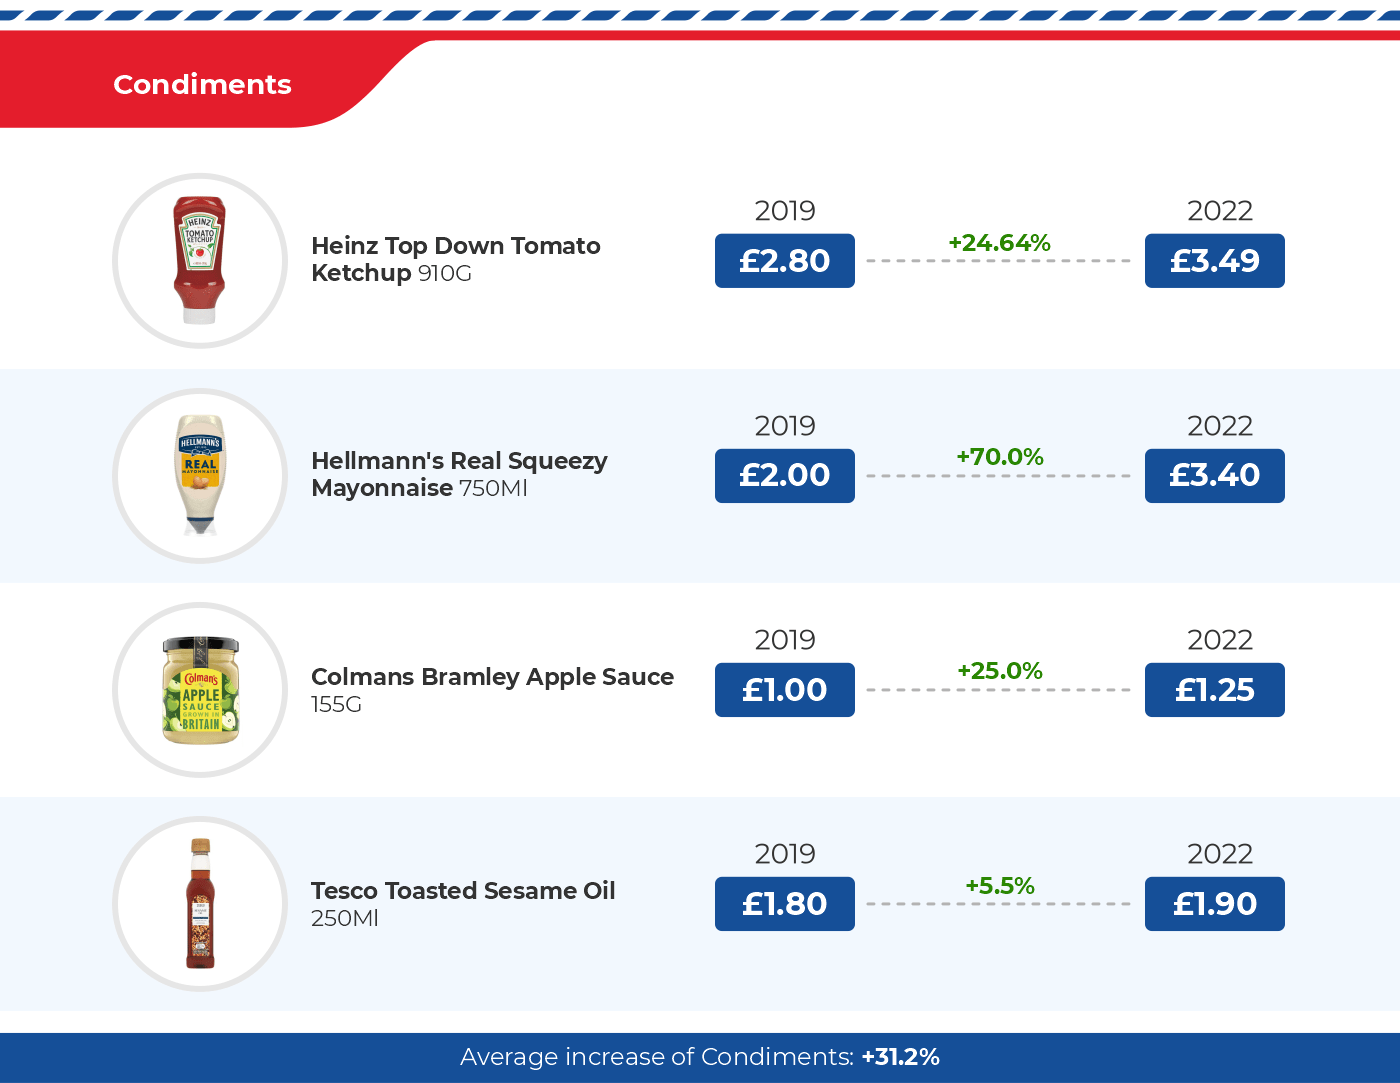Viewport: 1400px width, 1083px height.
Task: Click the Tesco sesame oil bottle image
Action: click(200, 904)
